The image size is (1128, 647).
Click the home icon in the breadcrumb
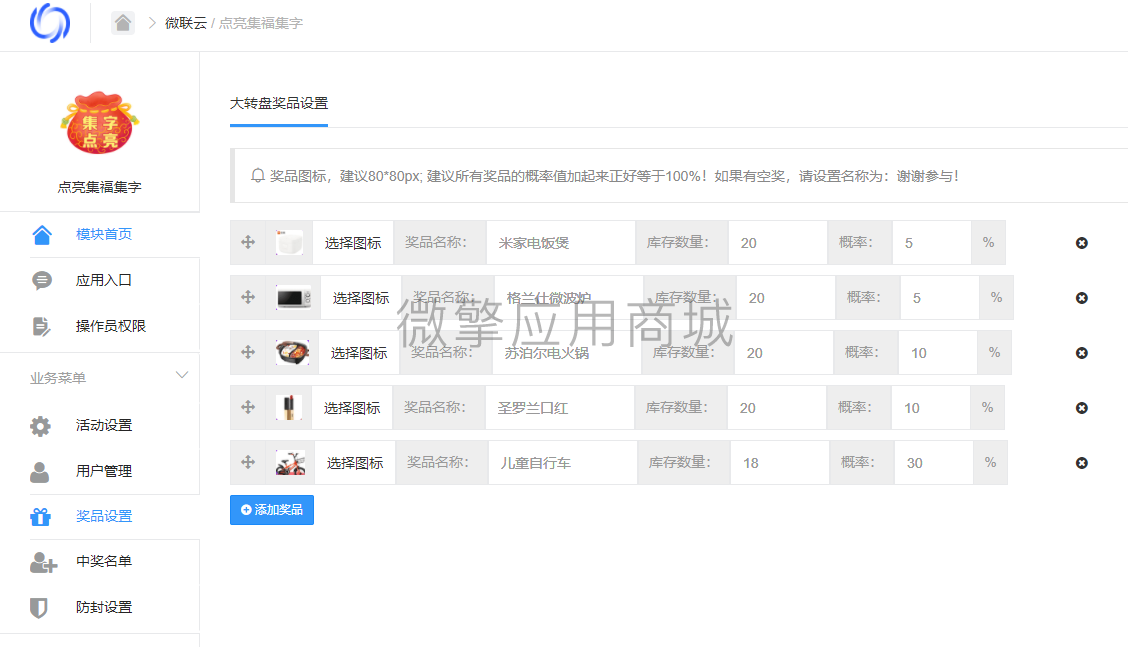pos(122,21)
